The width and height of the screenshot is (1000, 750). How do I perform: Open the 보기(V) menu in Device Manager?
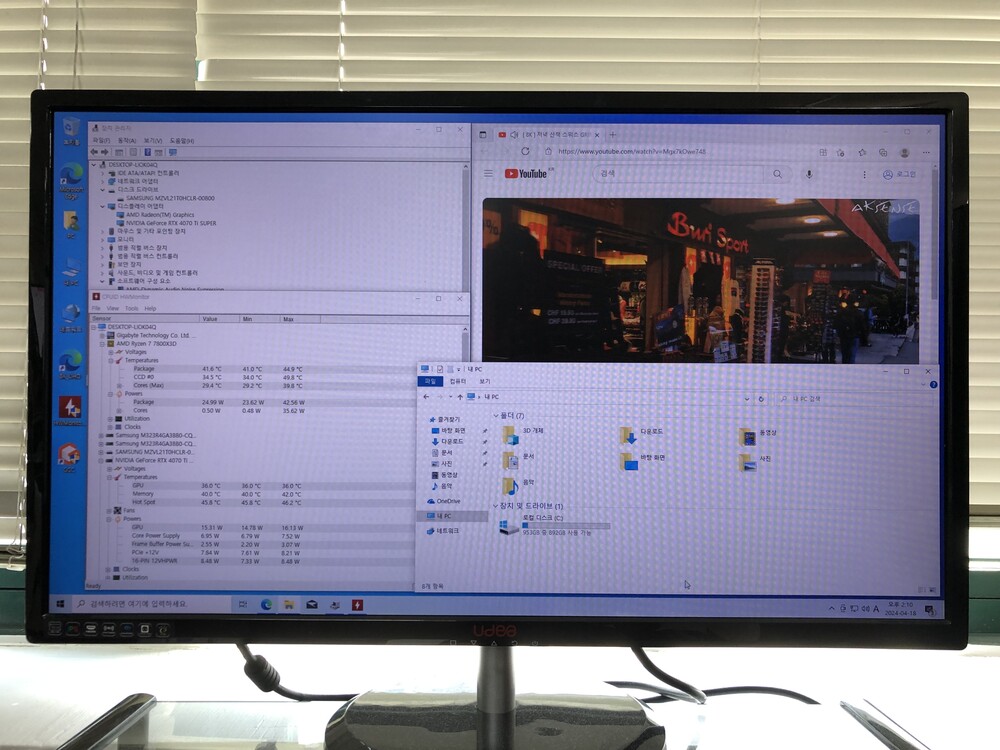(152, 141)
